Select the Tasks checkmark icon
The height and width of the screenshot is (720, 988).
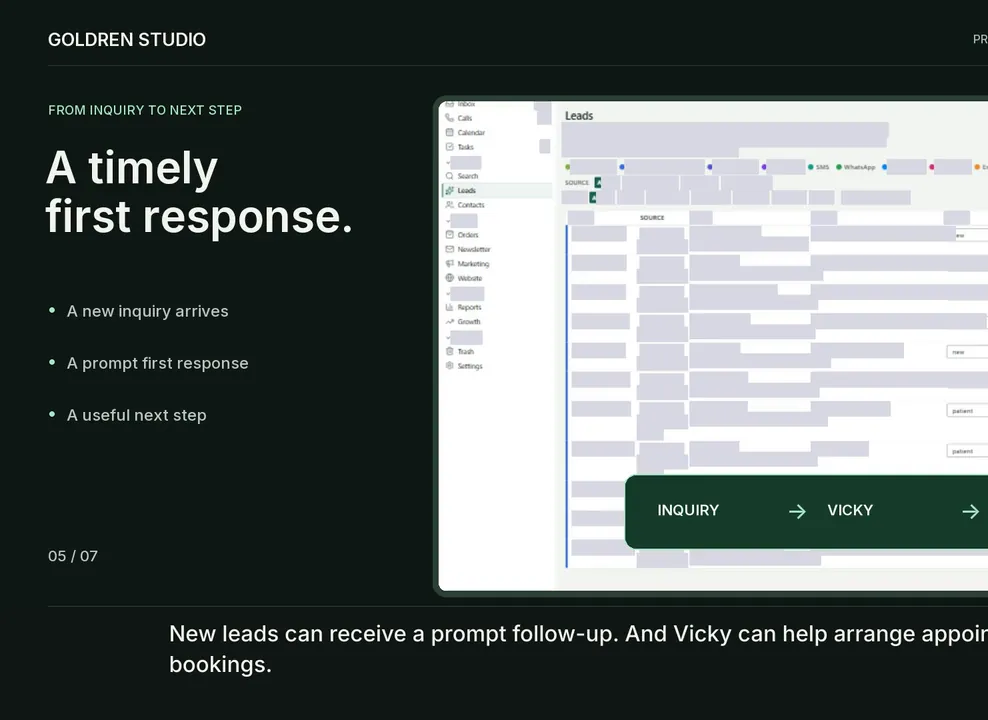coord(449,147)
